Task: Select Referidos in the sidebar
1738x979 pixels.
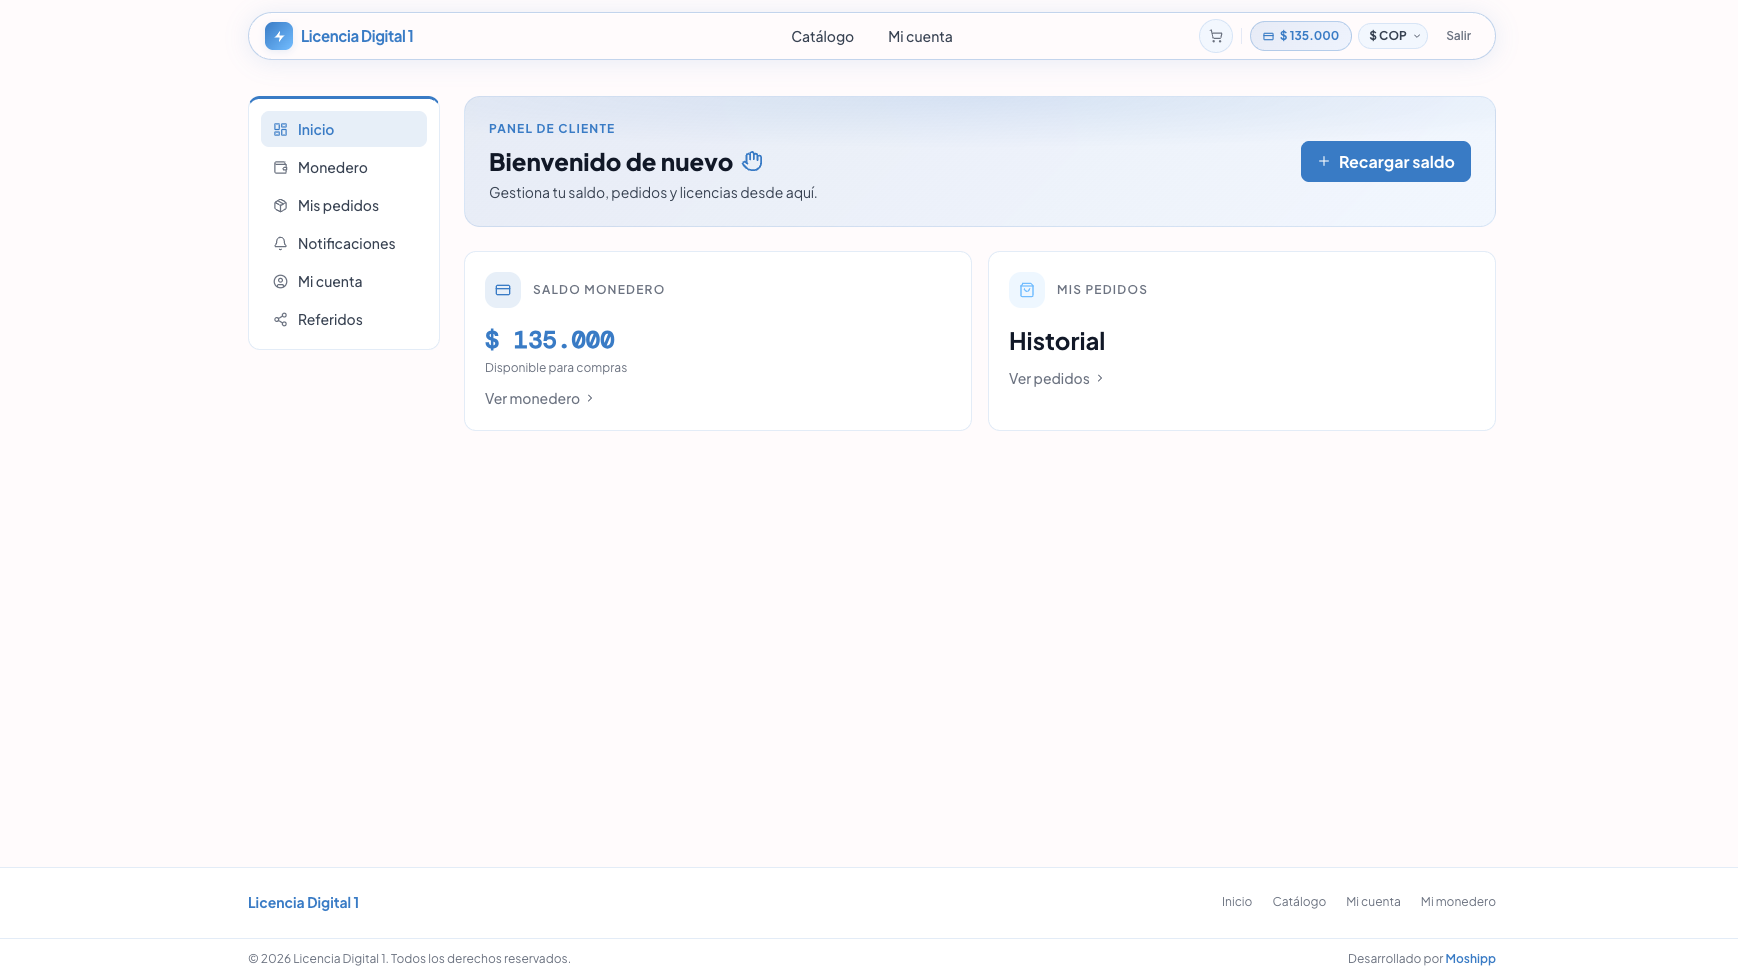Action: click(330, 319)
